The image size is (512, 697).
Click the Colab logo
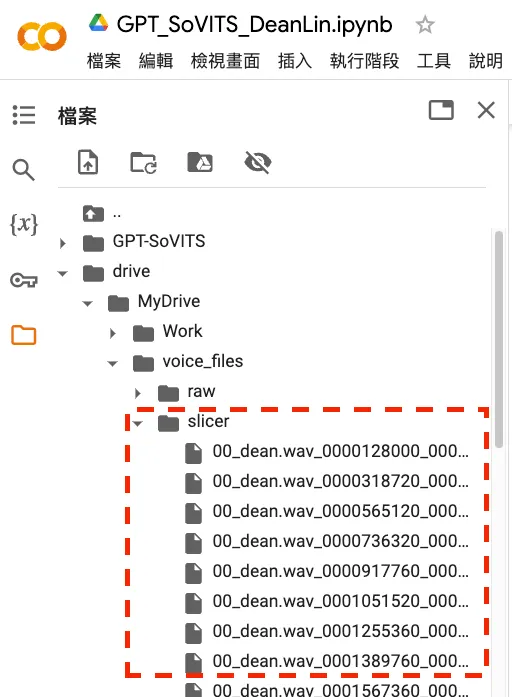point(42,36)
